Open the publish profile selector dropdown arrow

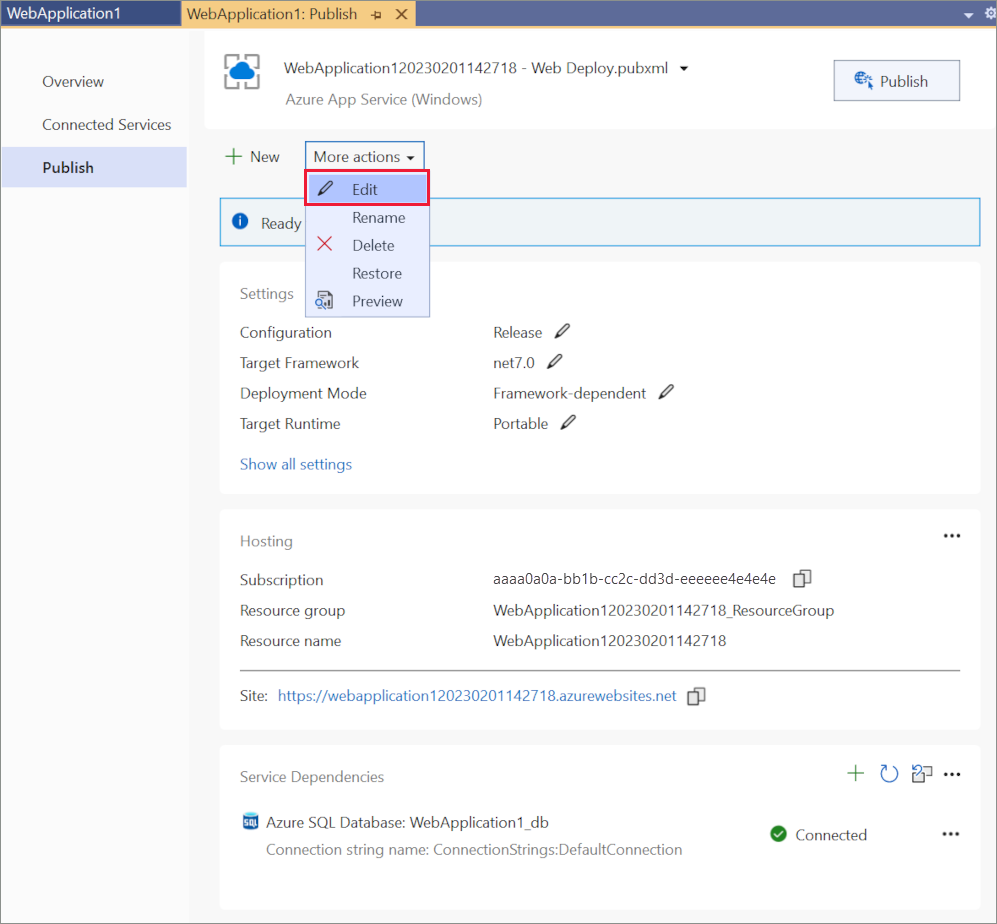pyautogui.click(x=683, y=68)
